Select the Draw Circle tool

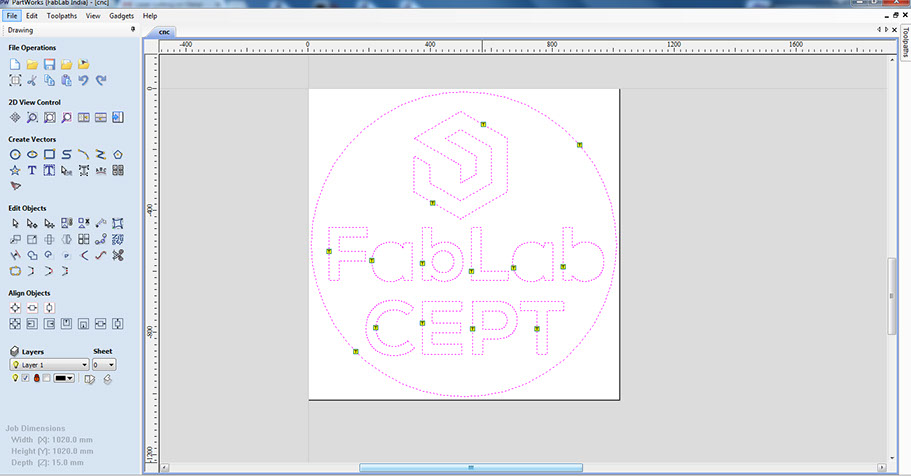tap(15, 155)
